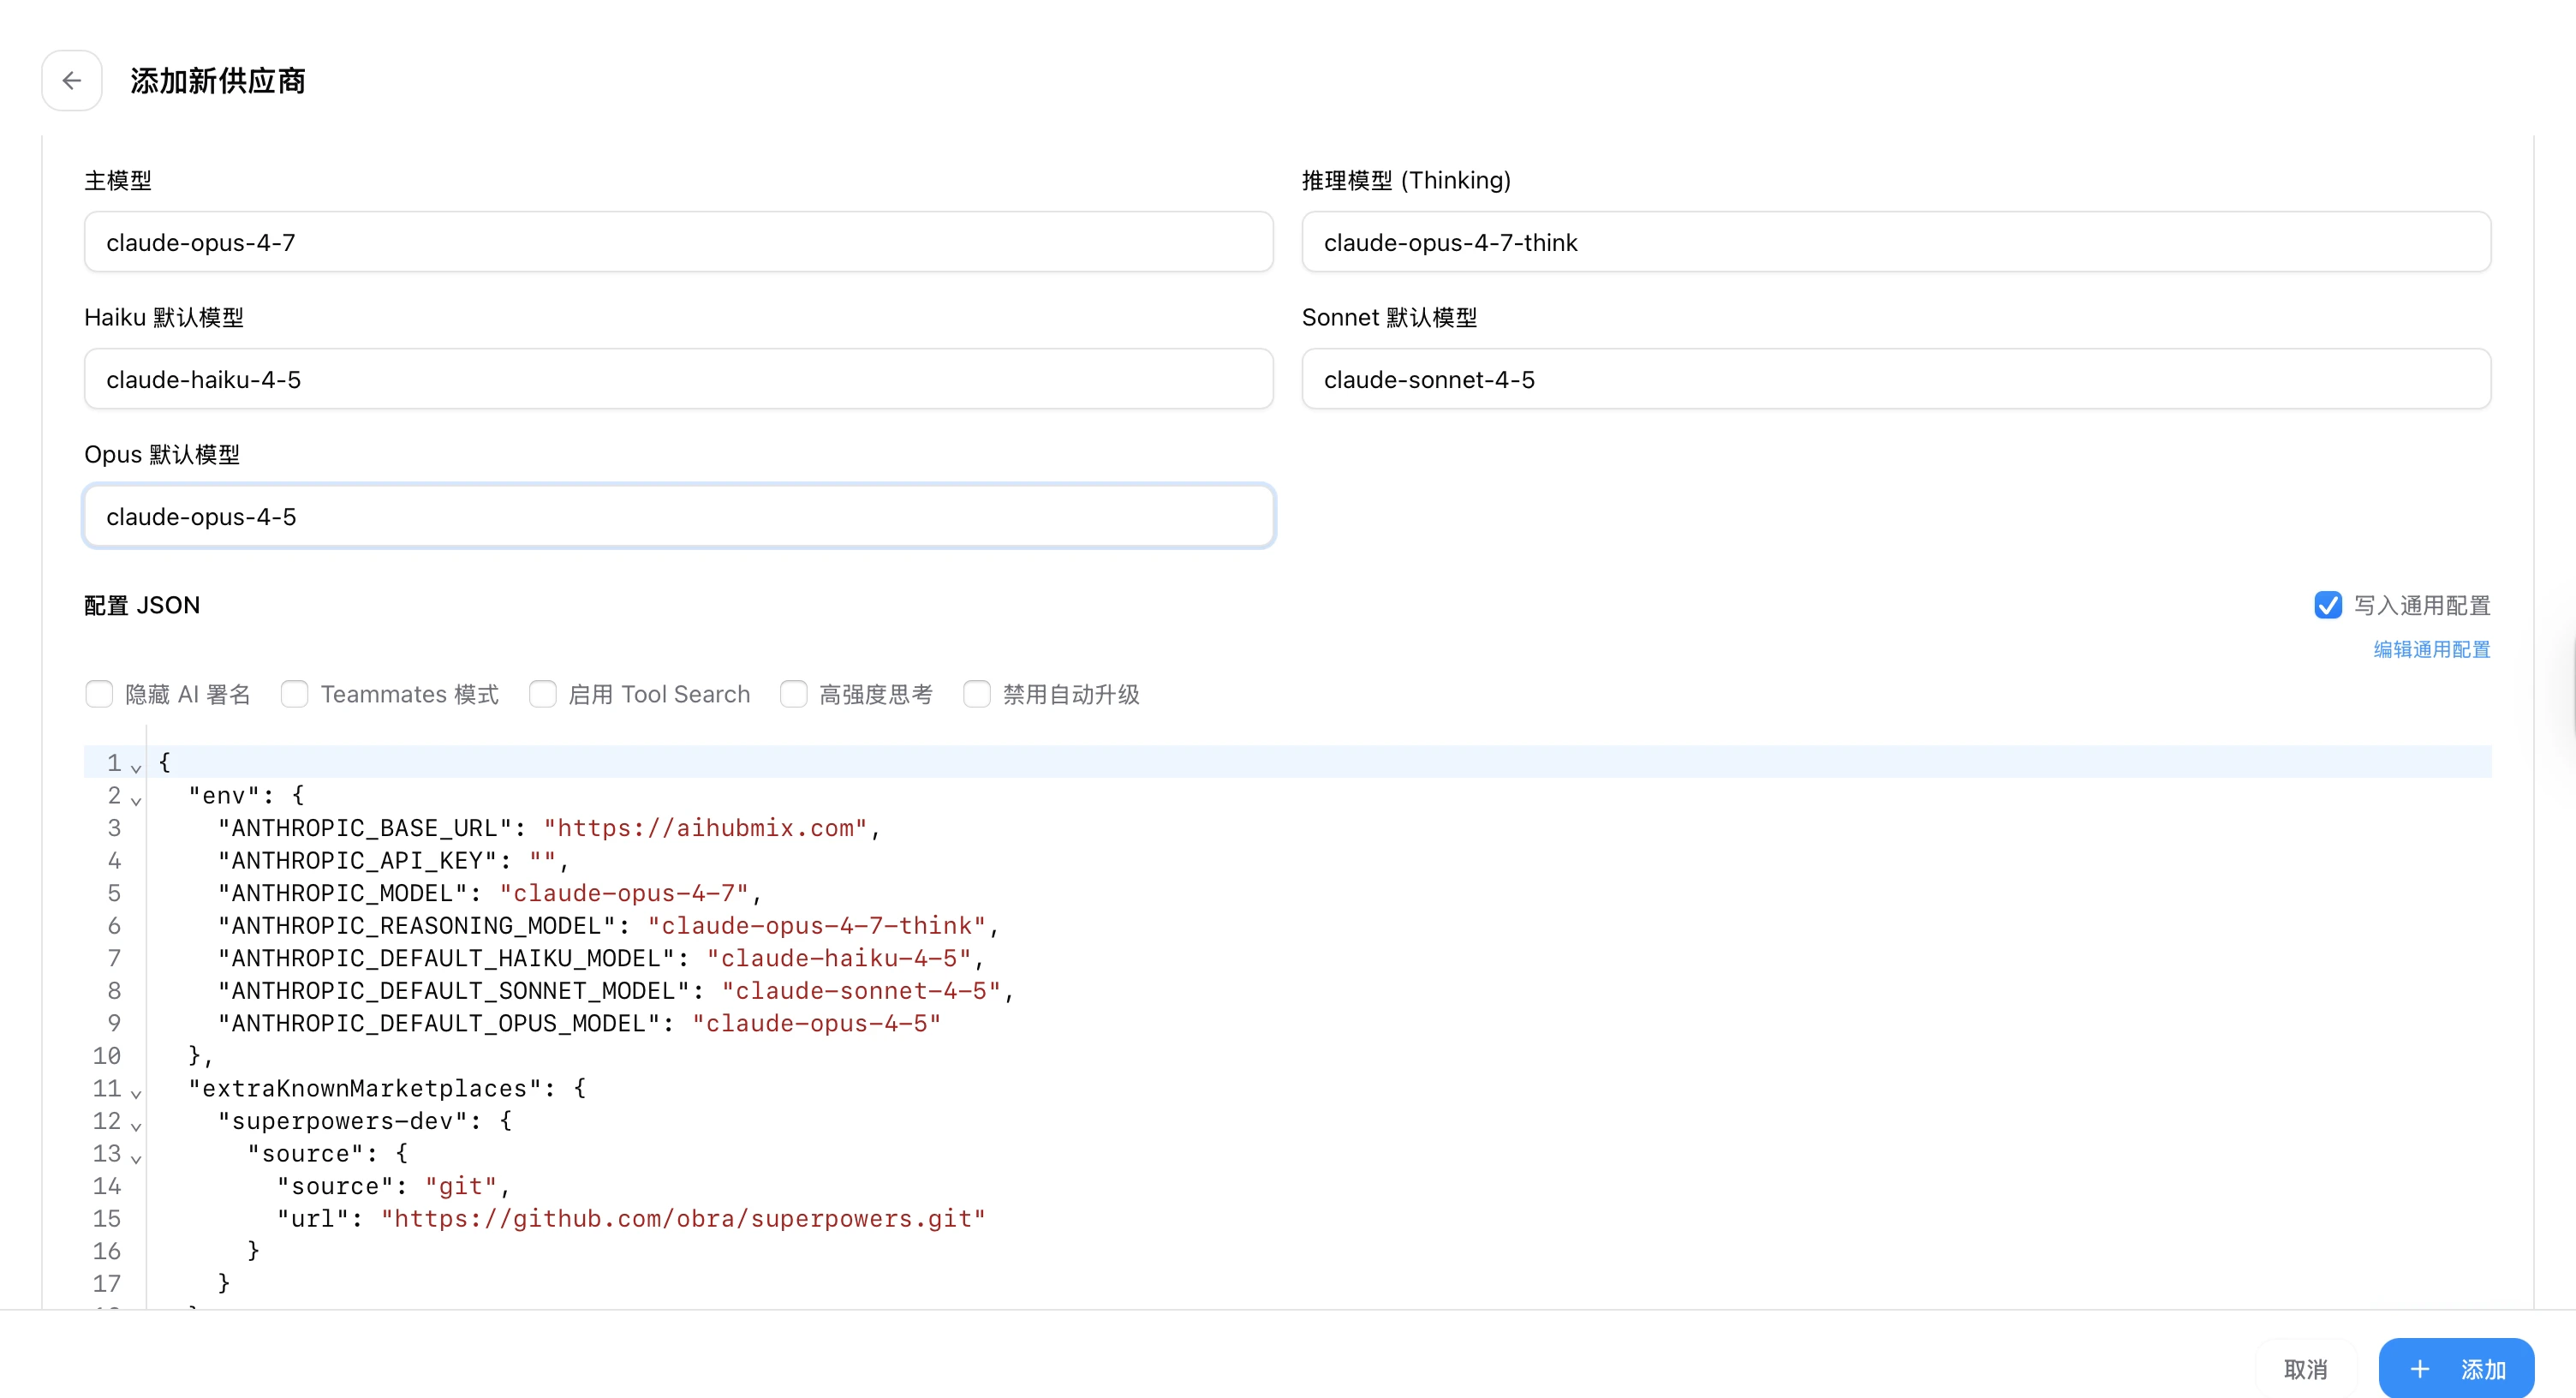The height and width of the screenshot is (1398, 2576).
Task: Check 禁用自动升级 option
Action: pyautogui.click(x=976, y=694)
